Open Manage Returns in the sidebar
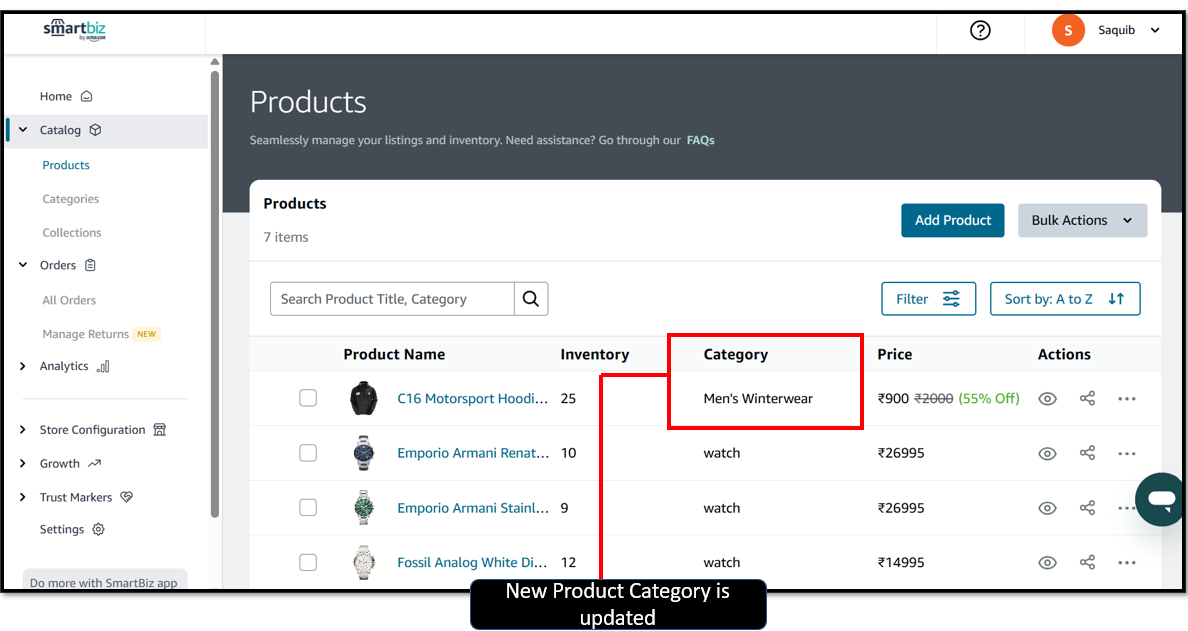 click(x=86, y=334)
